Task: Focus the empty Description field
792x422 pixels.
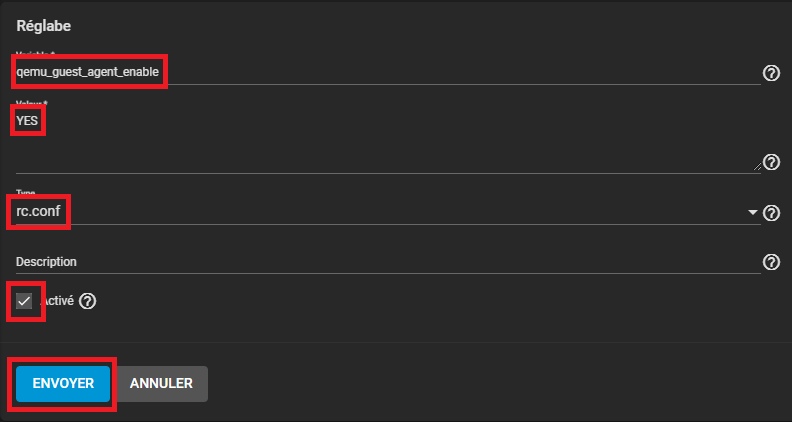Action: tap(380, 262)
